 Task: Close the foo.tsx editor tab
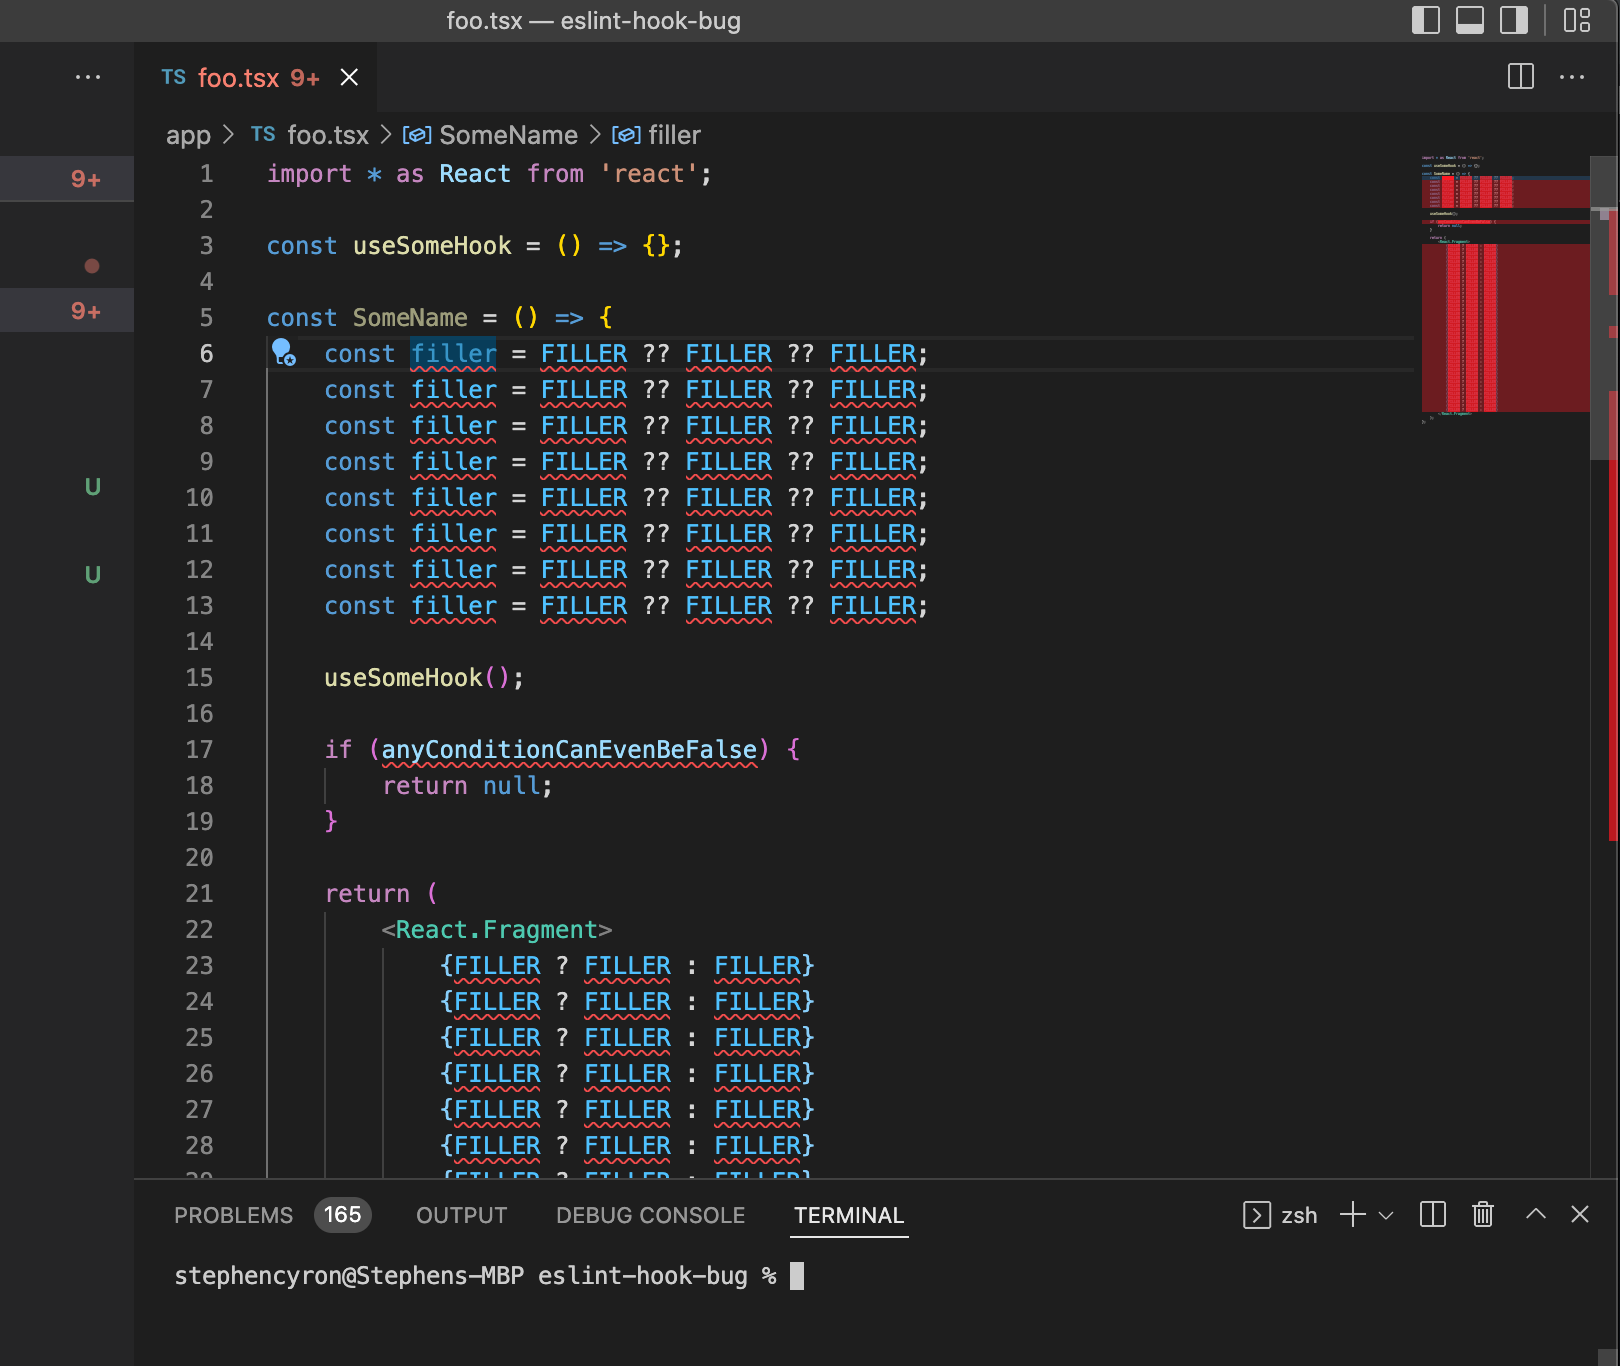349,77
